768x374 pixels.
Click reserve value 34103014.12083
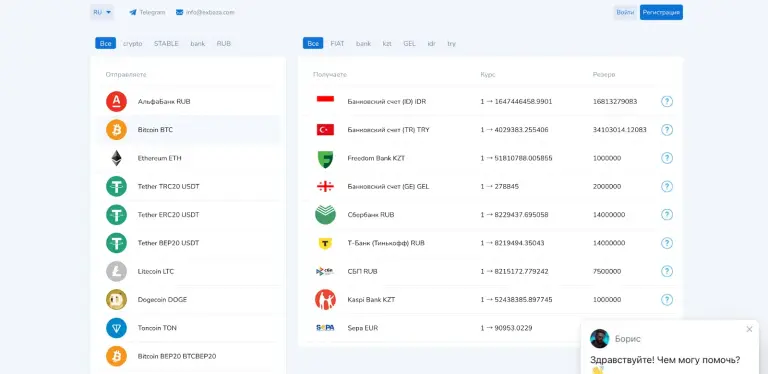pyautogui.click(x=620, y=130)
